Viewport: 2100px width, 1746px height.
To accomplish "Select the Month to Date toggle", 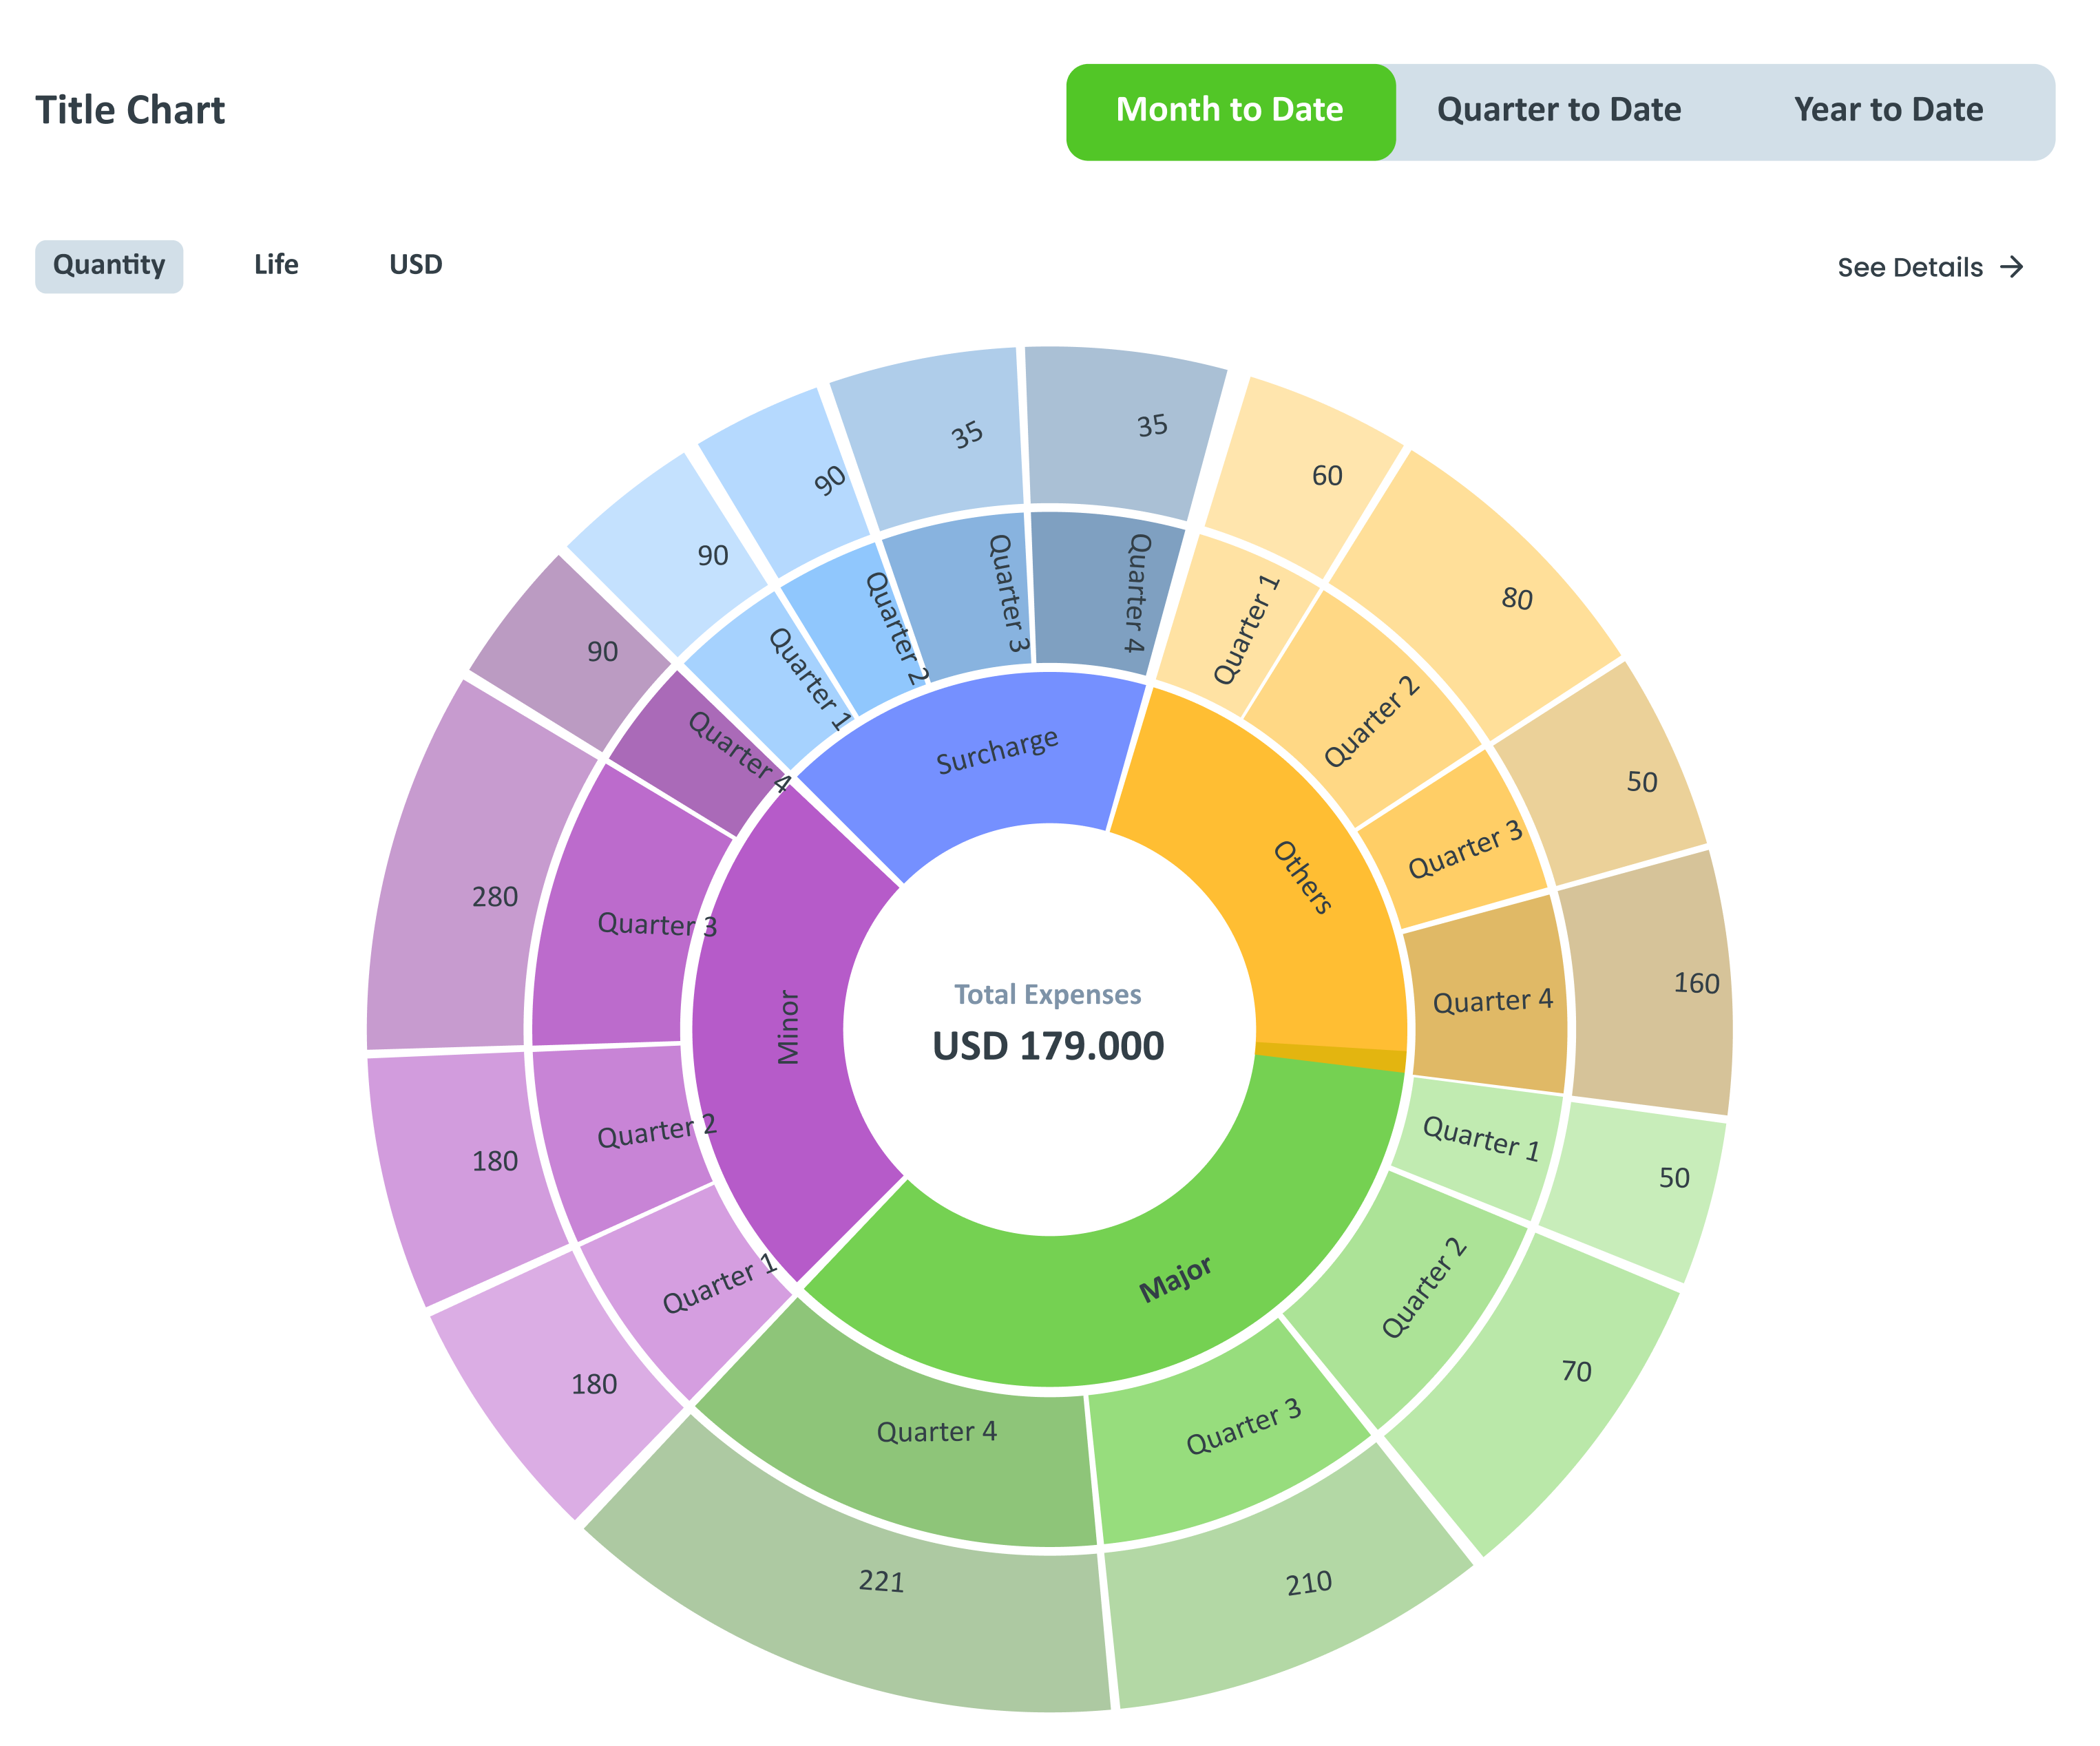I will 1230,111.
